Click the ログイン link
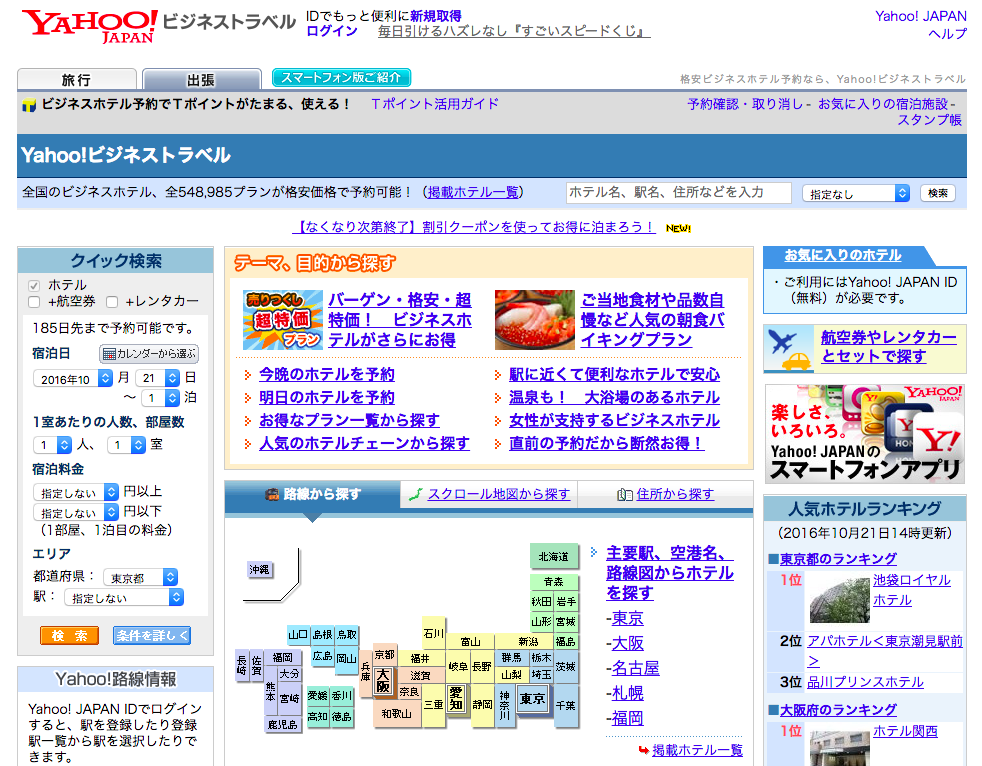Viewport: 982px width, 766px height. (x=331, y=31)
